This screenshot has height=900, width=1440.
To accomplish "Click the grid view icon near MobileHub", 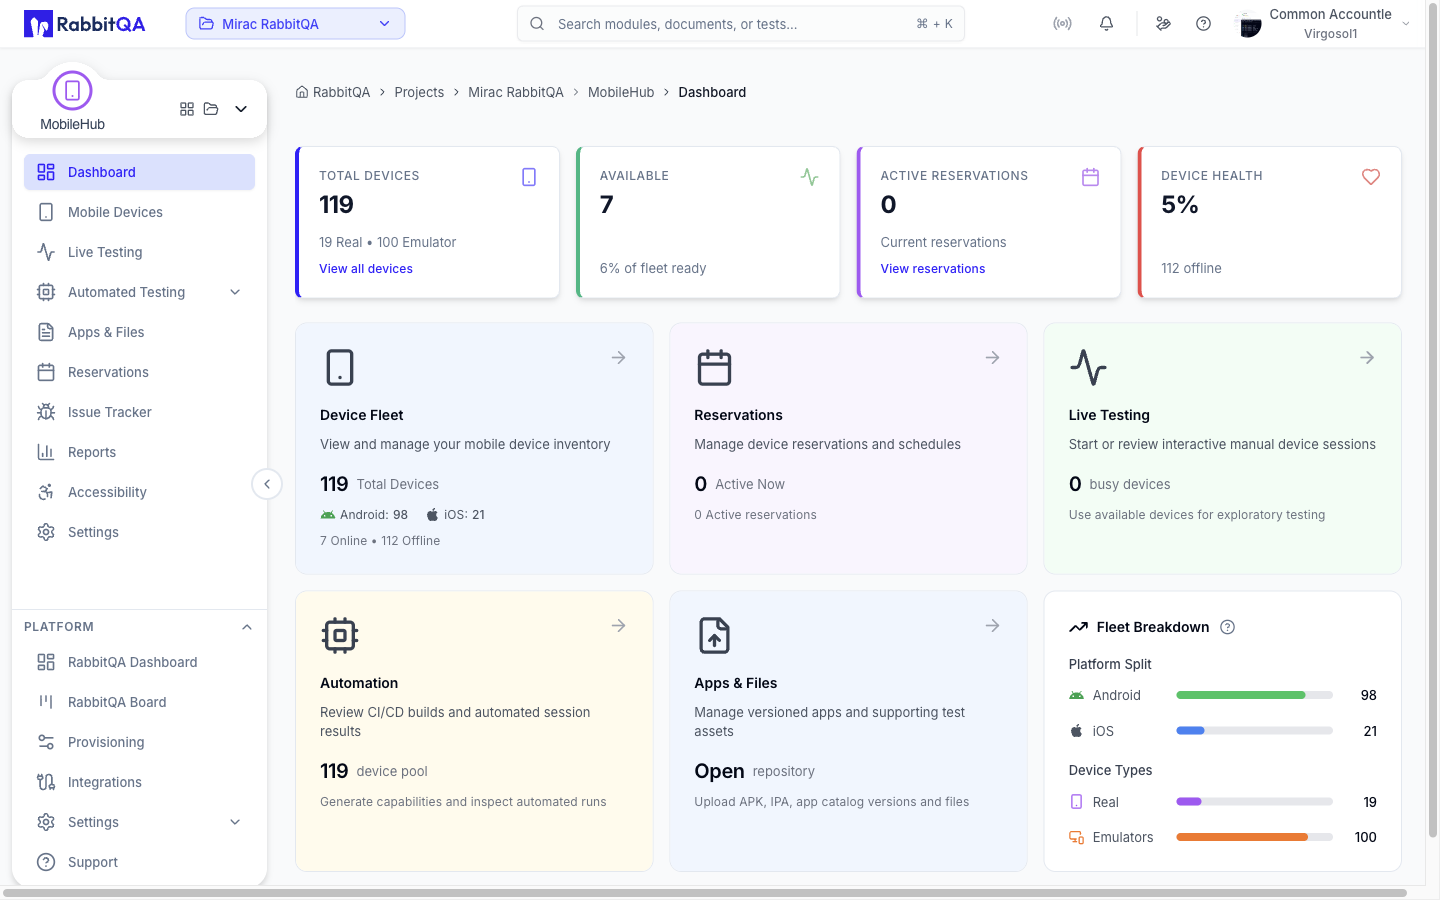I will (187, 109).
